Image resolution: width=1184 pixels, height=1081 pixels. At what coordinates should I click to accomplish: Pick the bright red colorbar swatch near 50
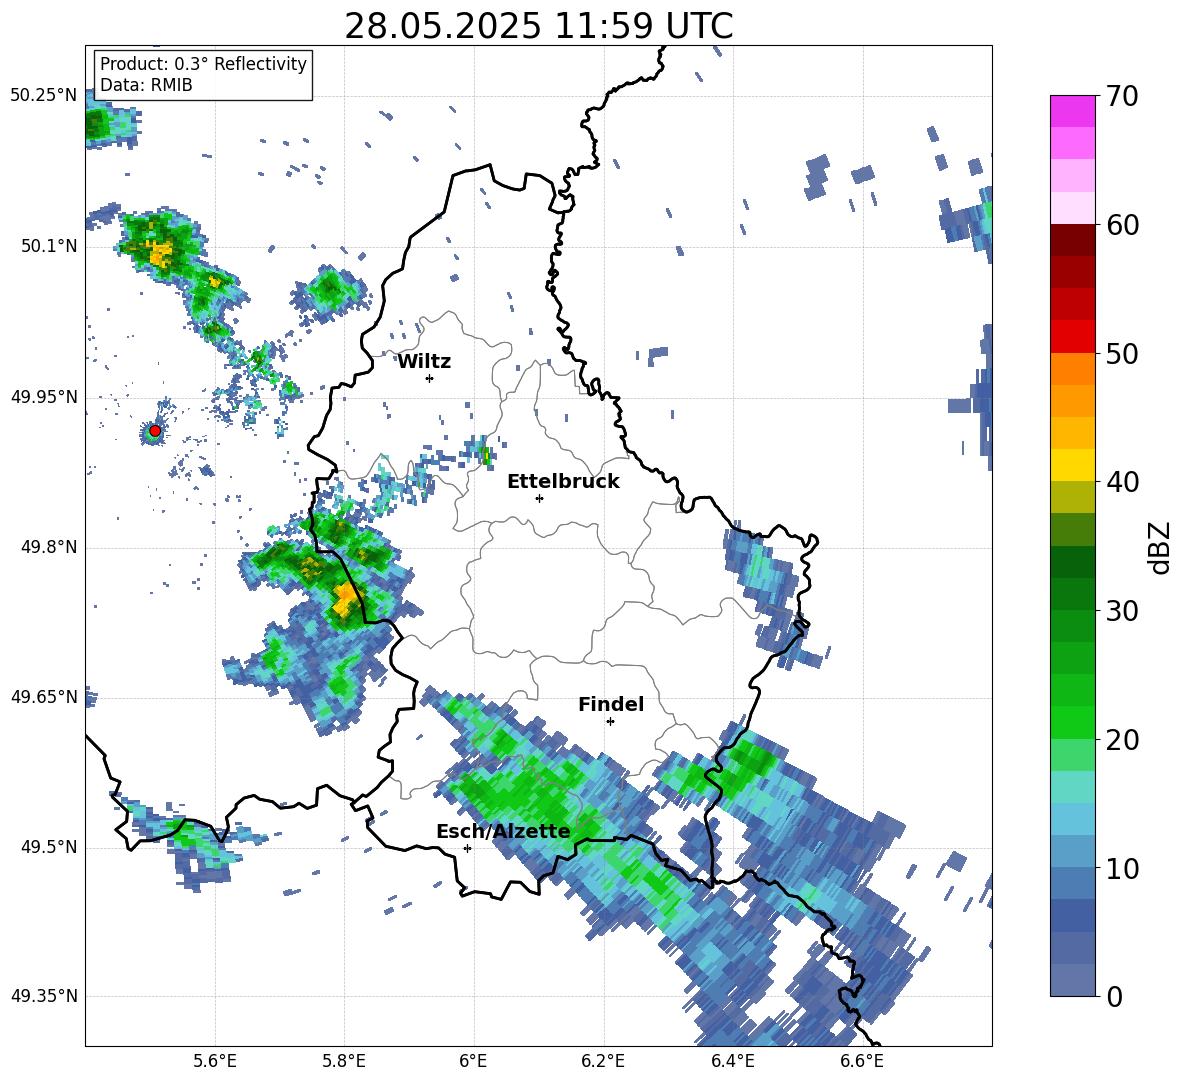tap(1072, 337)
